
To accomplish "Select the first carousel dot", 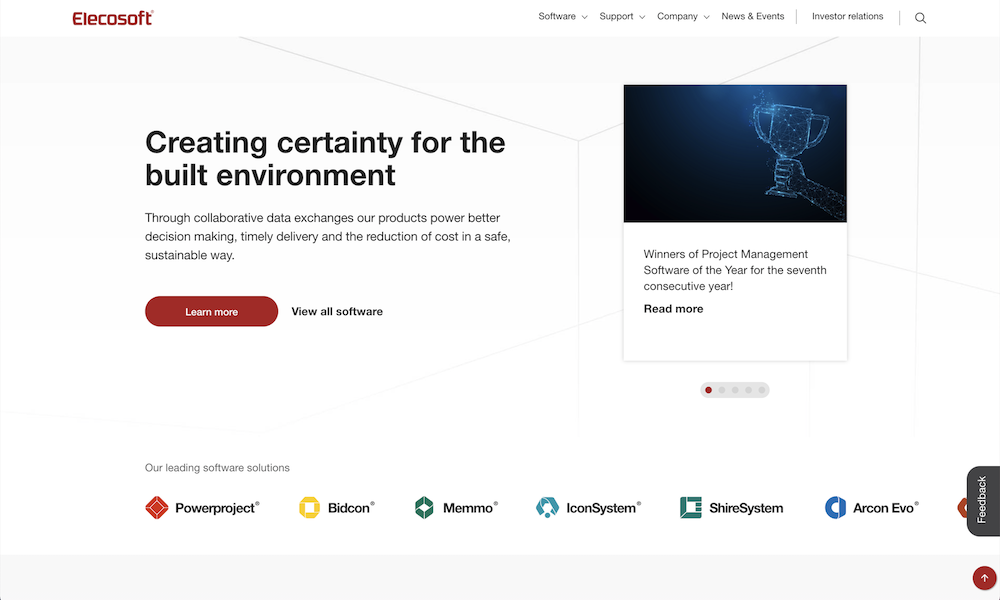I will click(x=709, y=390).
